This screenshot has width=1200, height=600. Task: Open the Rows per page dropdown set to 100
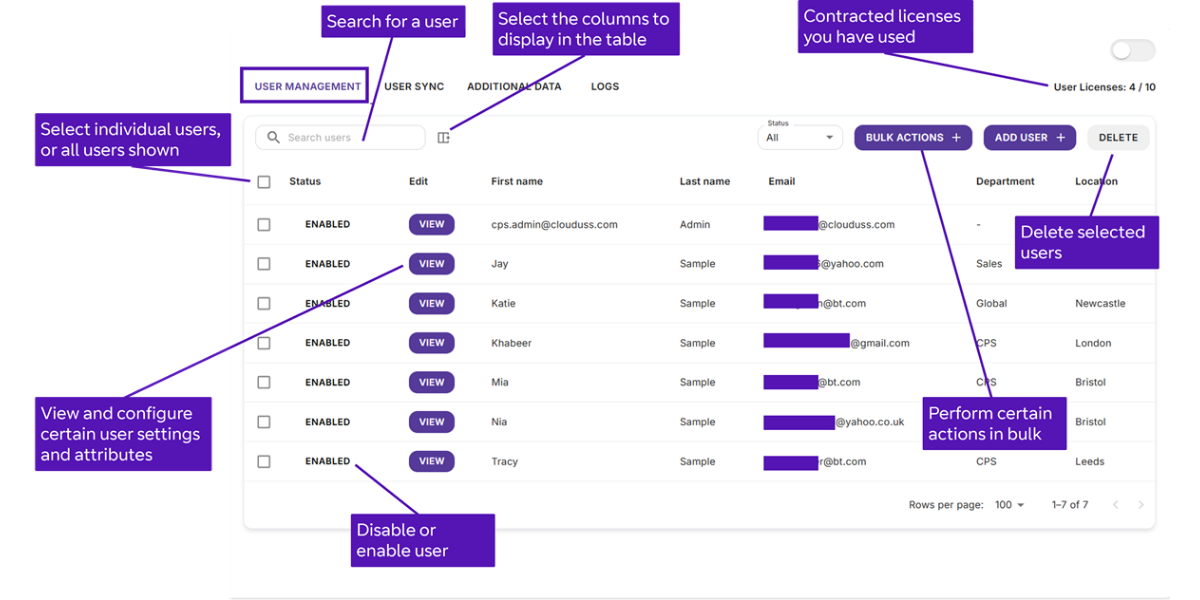click(x=1009, y=505)
